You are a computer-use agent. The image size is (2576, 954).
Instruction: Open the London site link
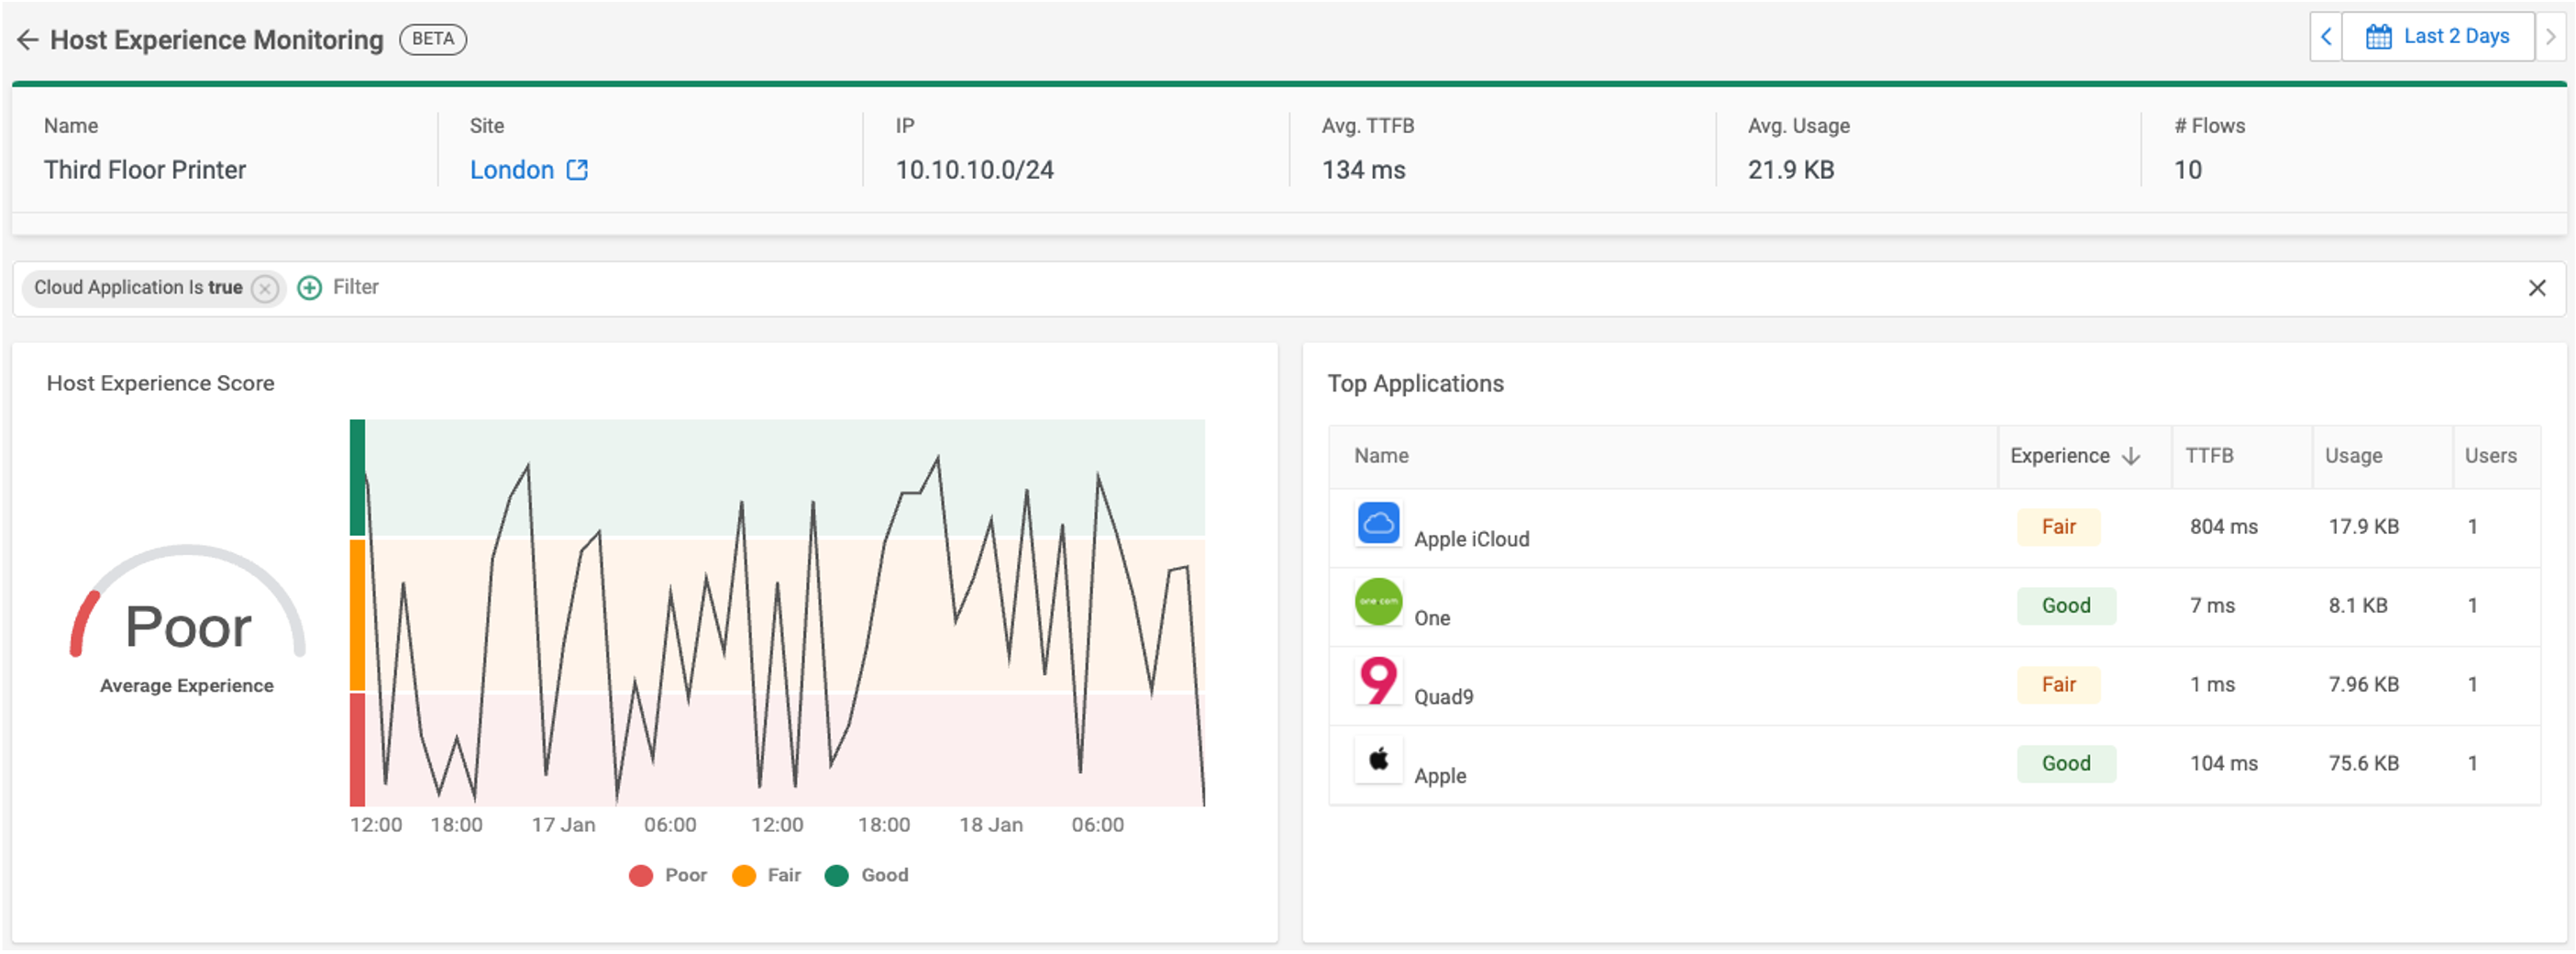(513, 170)
